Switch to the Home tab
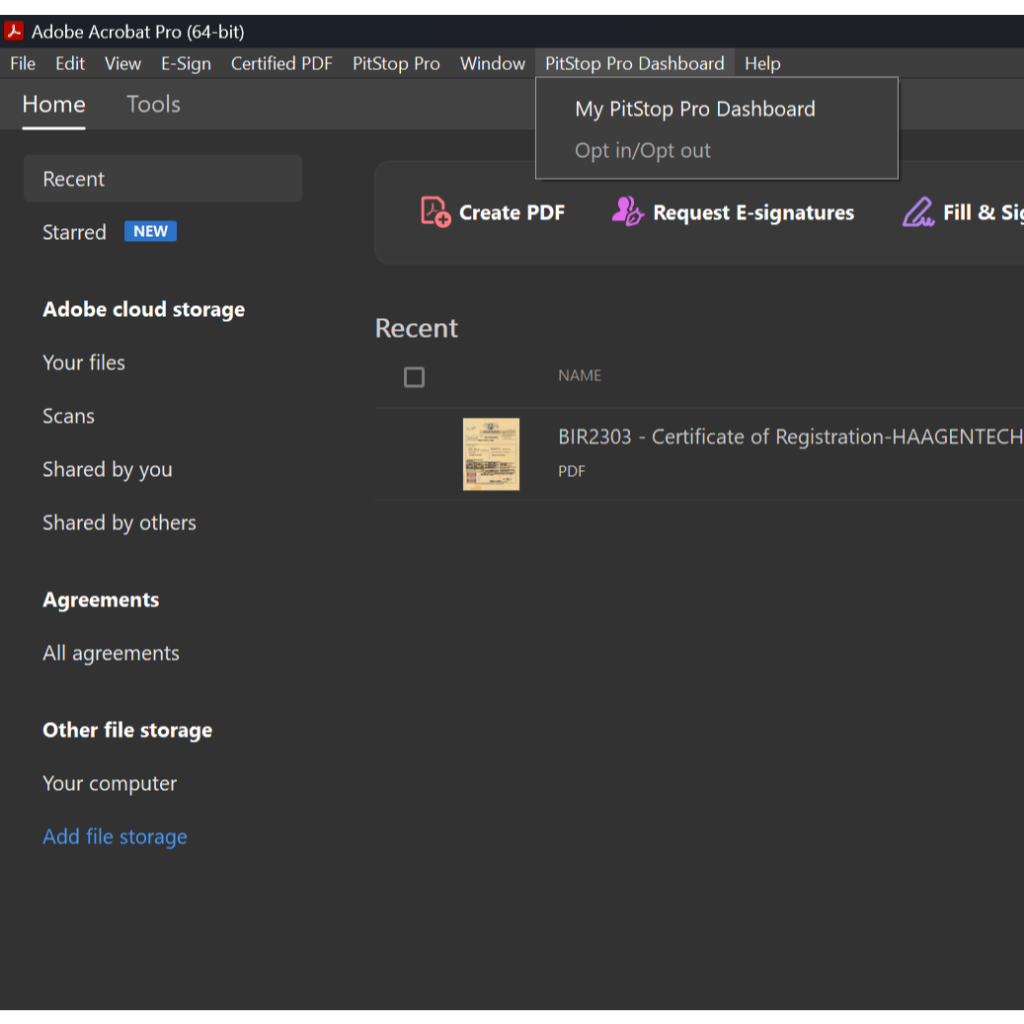Viewport: 1024px width, 1024px height. coord(54,105)
